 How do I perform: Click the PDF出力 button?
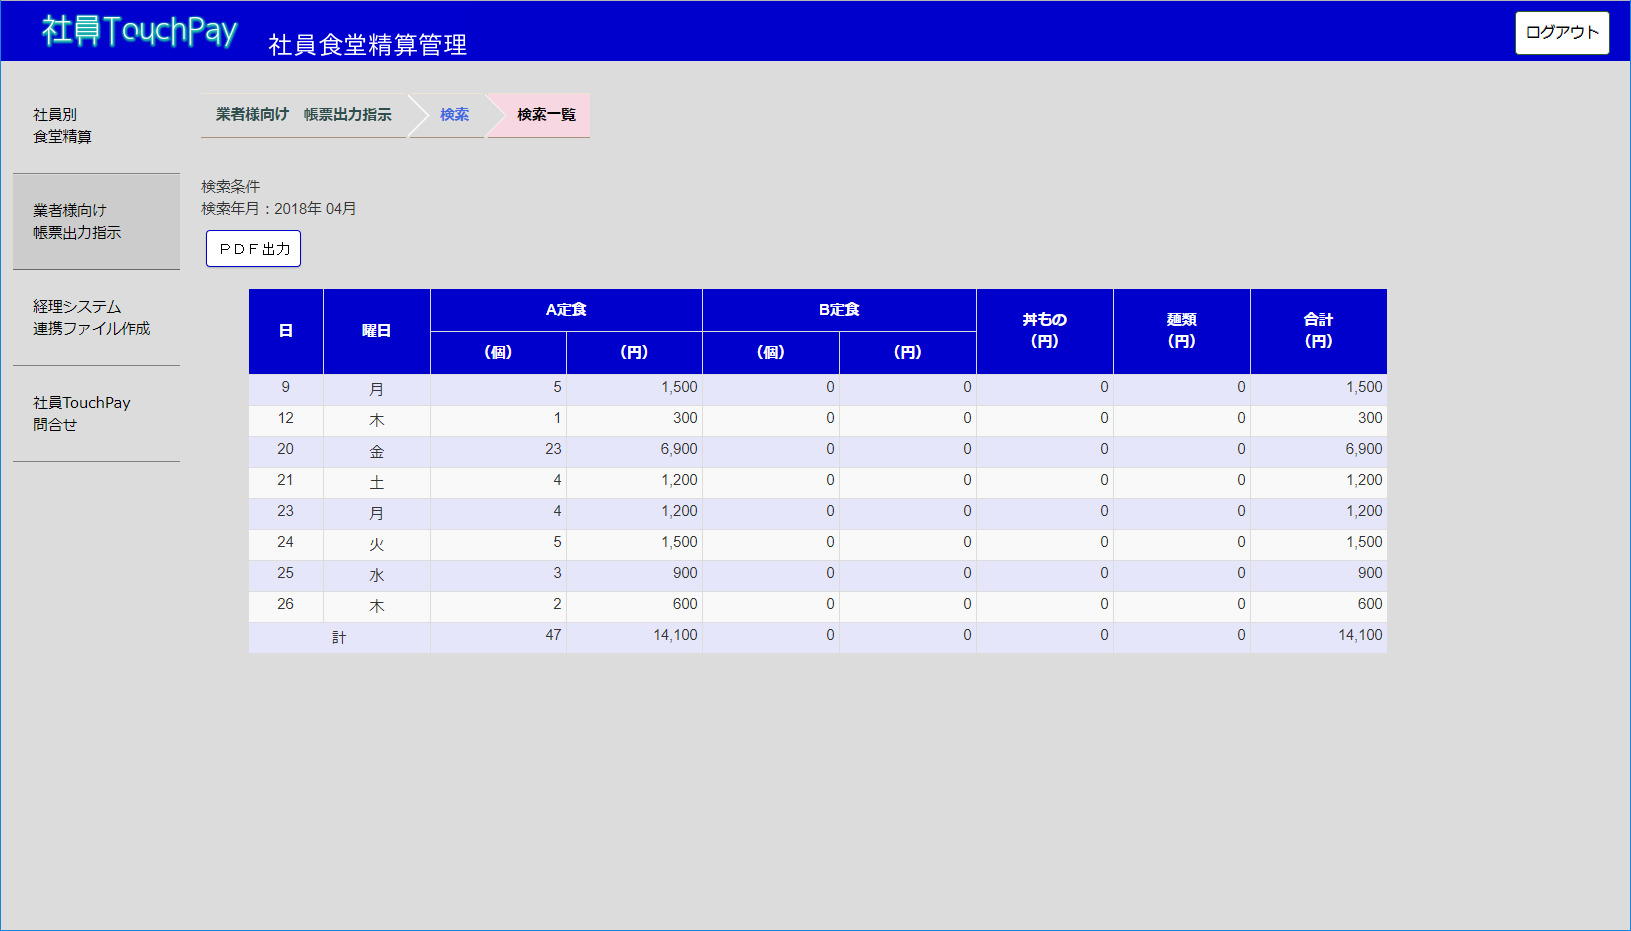tap(253, 249)
